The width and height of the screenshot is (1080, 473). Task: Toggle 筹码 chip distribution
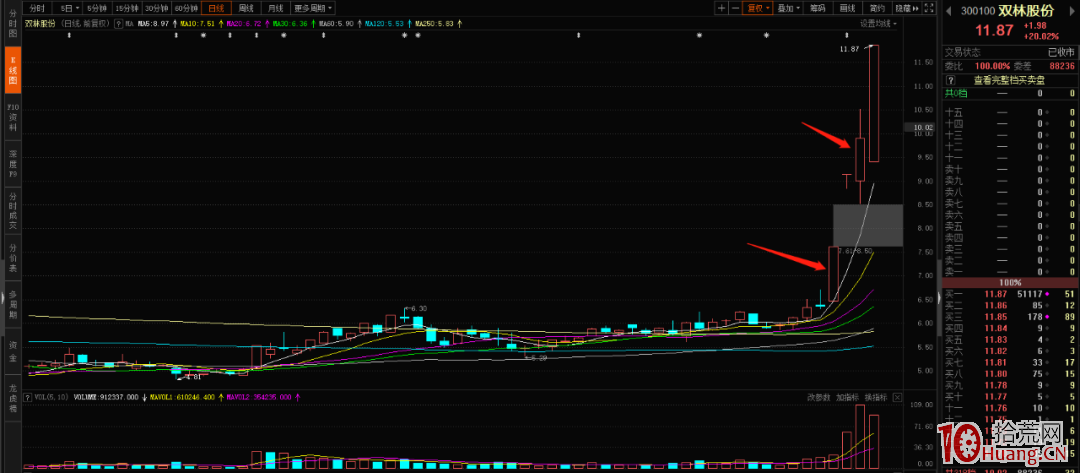(818, 8)
